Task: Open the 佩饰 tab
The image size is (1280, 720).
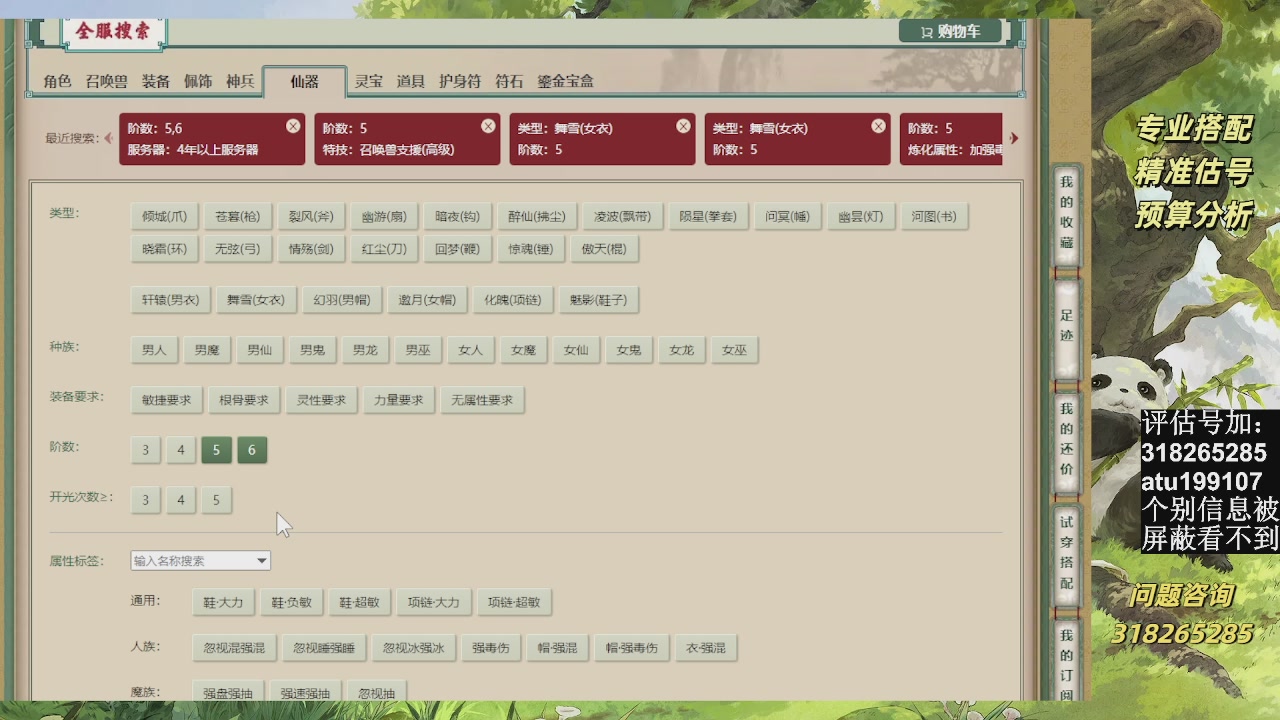Action: (198, 81)
